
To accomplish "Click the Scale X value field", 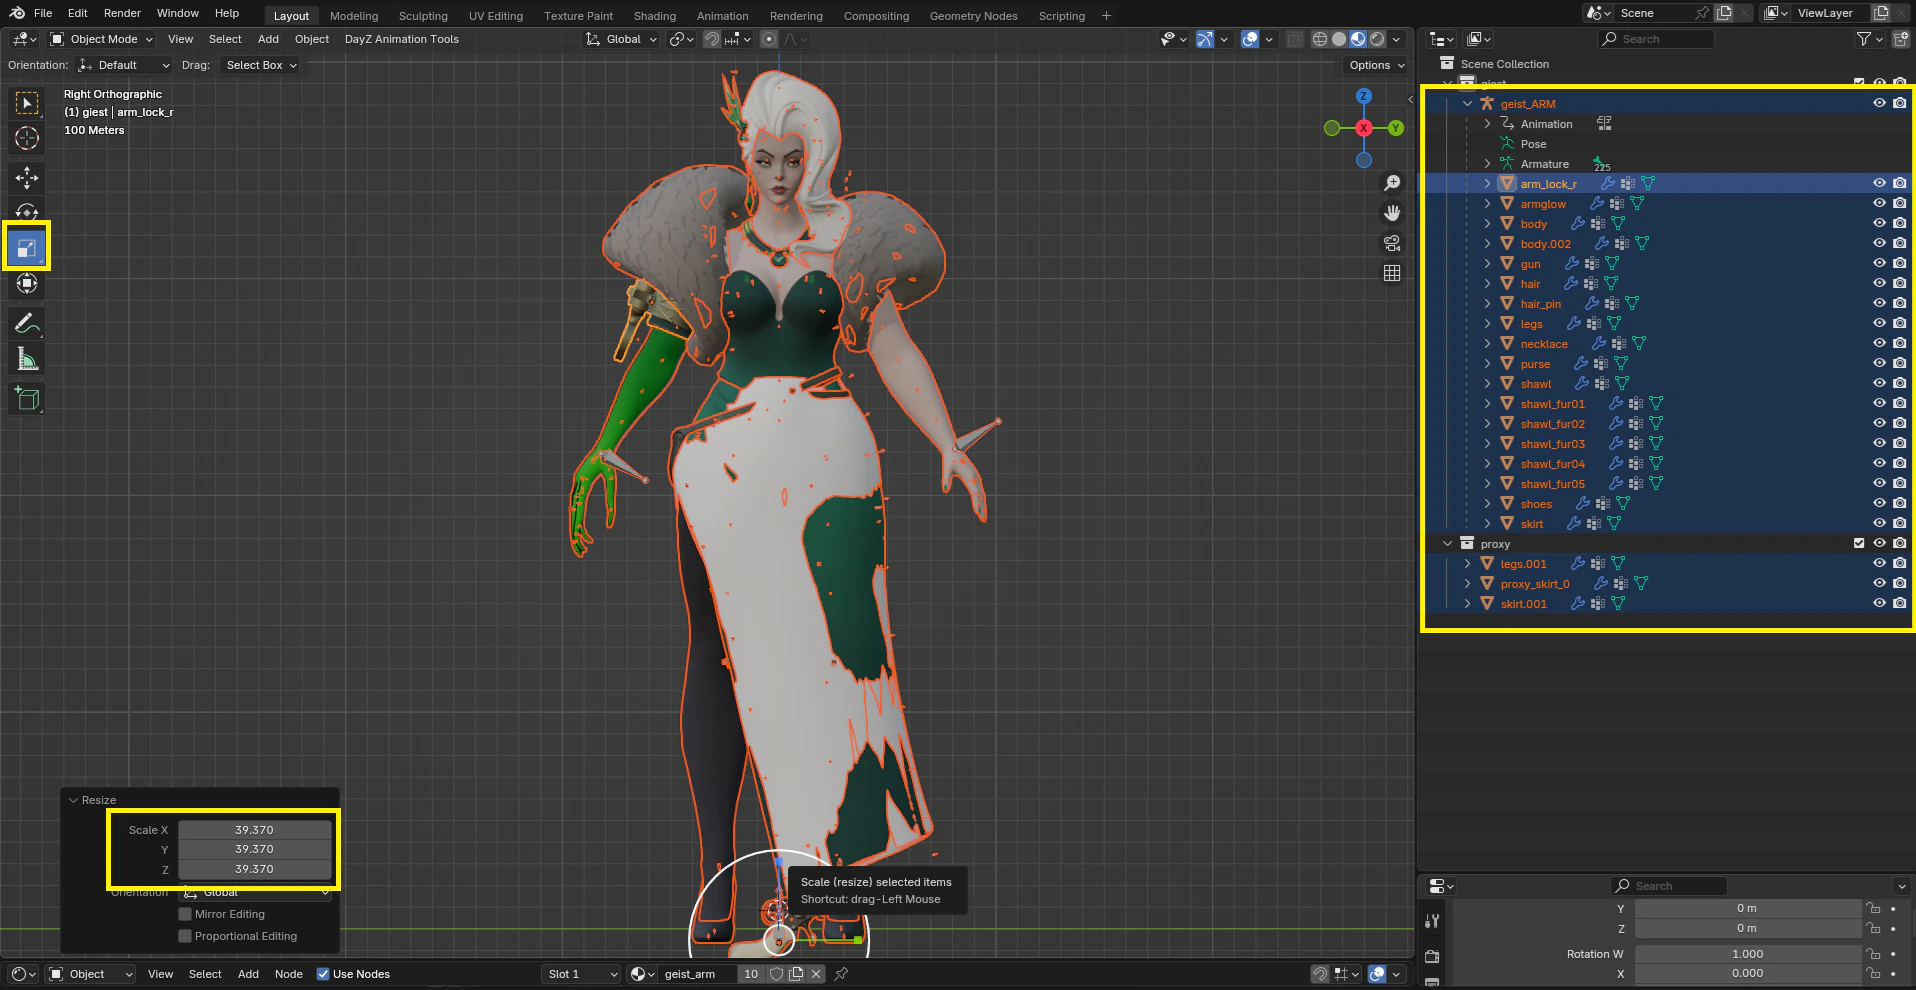I will pyautogui.click(x=254, y=830).
